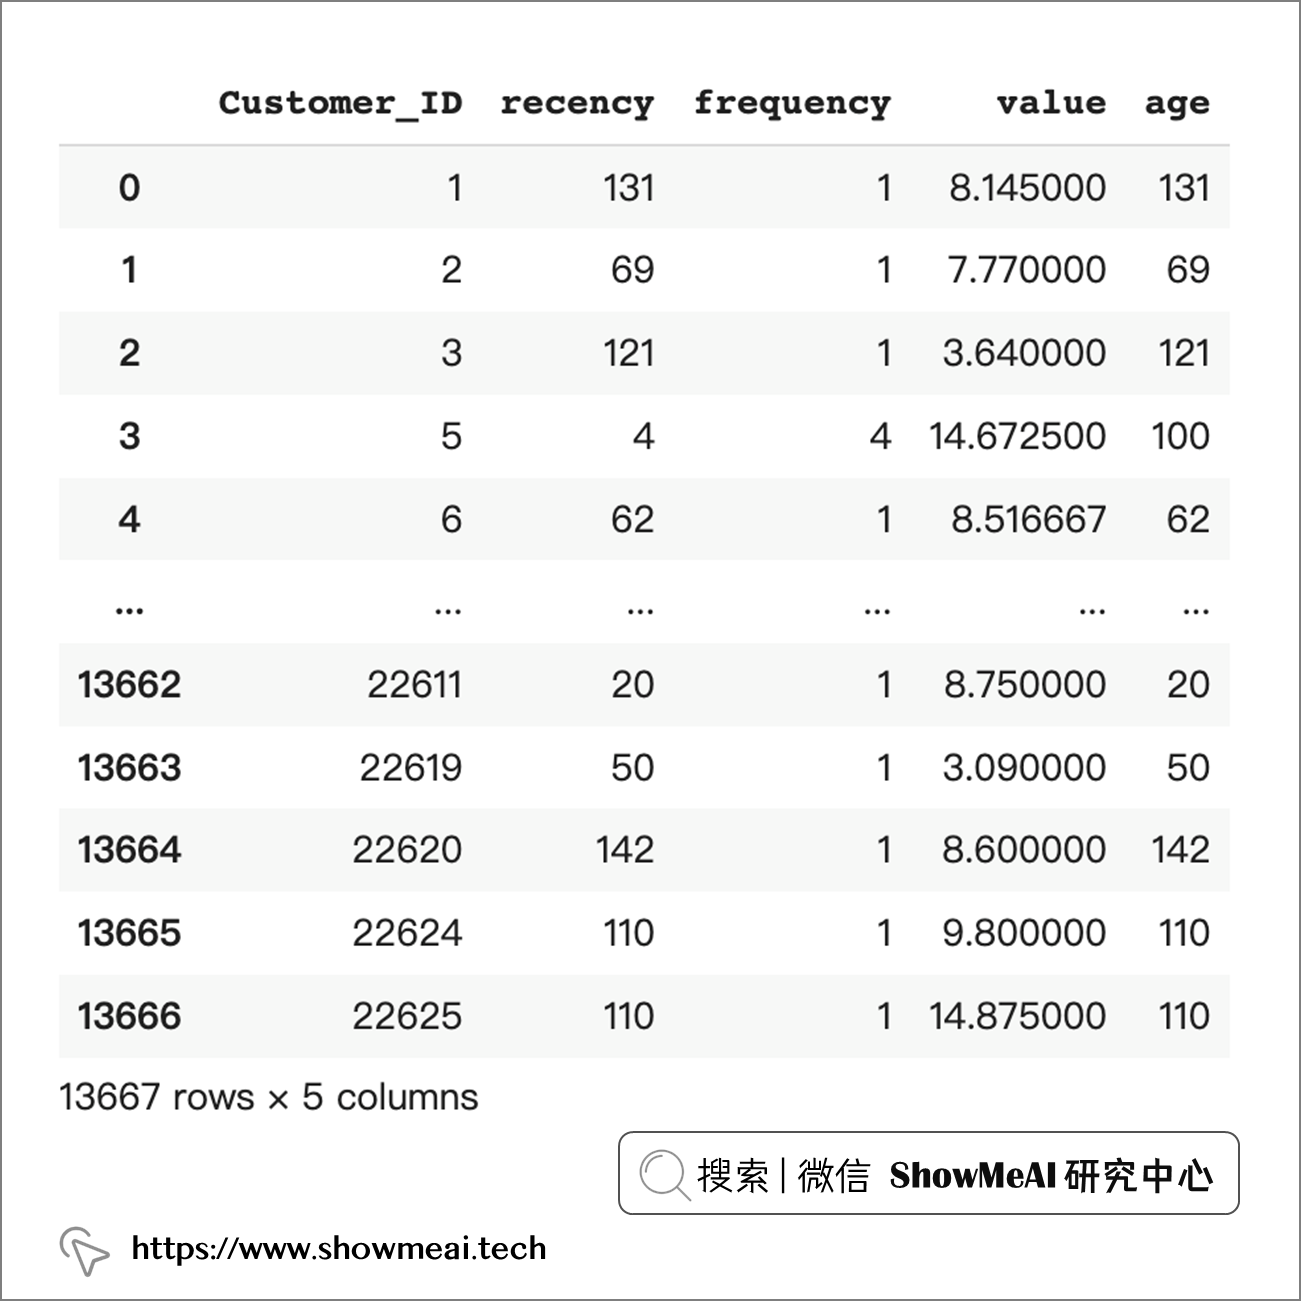The image size is (1301, 1301).
Task: Select Customer_ID cell 22619
Action: click(x=411, y=768)
